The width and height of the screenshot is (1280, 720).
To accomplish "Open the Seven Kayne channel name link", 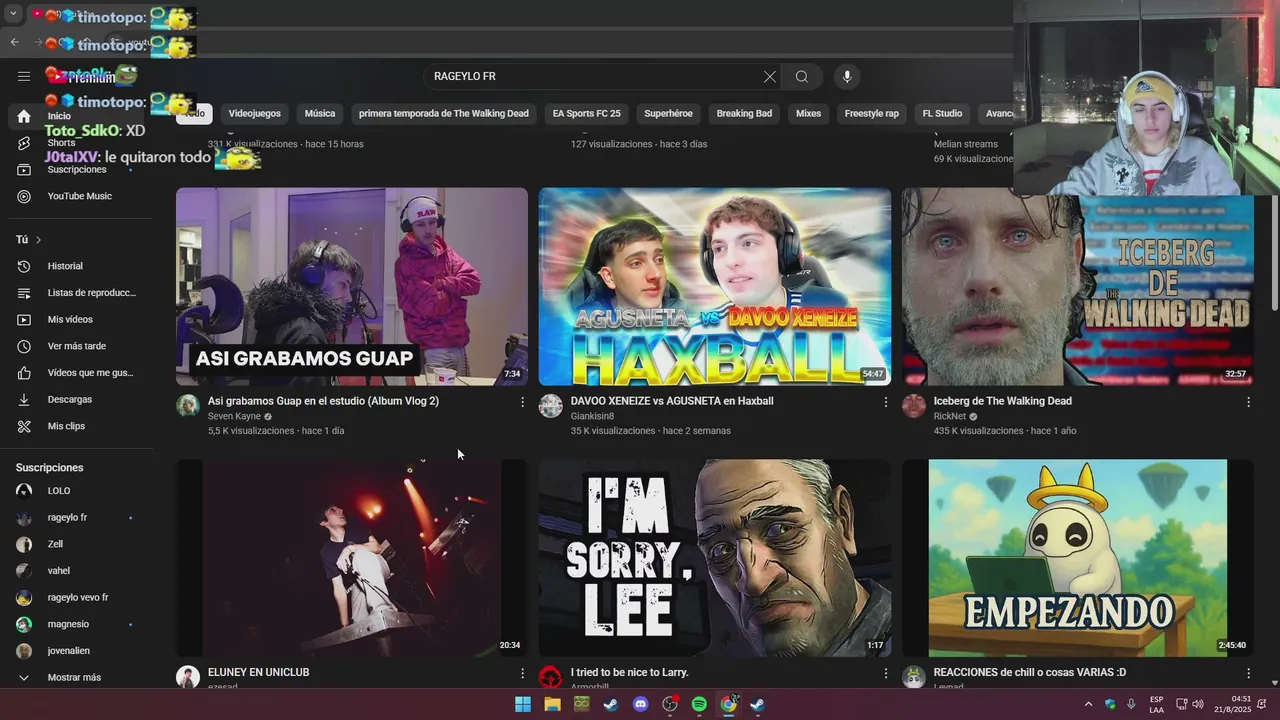I will coord(234,416).
